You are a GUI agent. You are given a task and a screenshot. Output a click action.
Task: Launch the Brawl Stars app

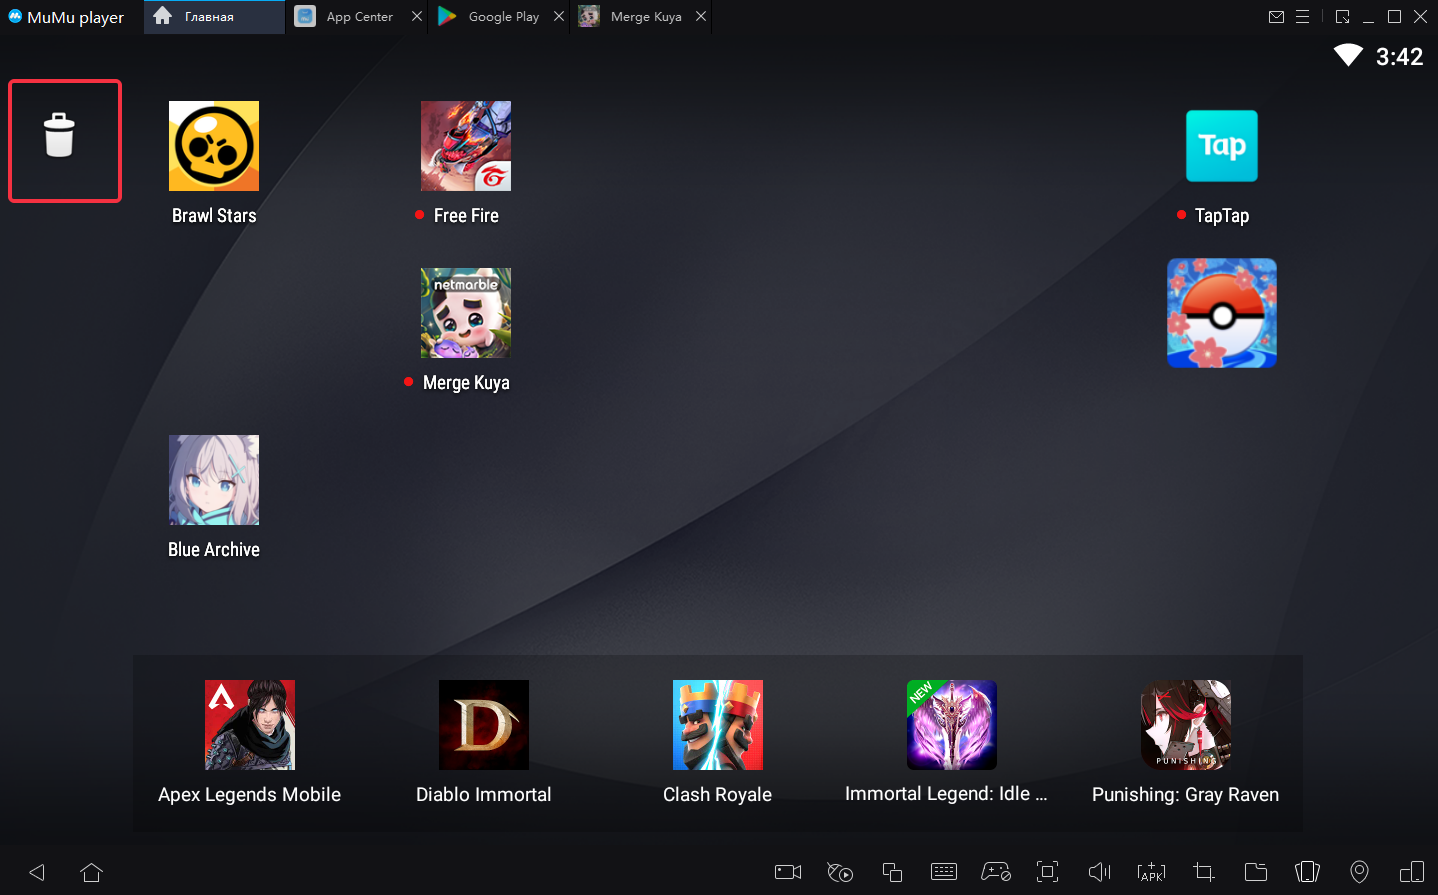point(214,146)
